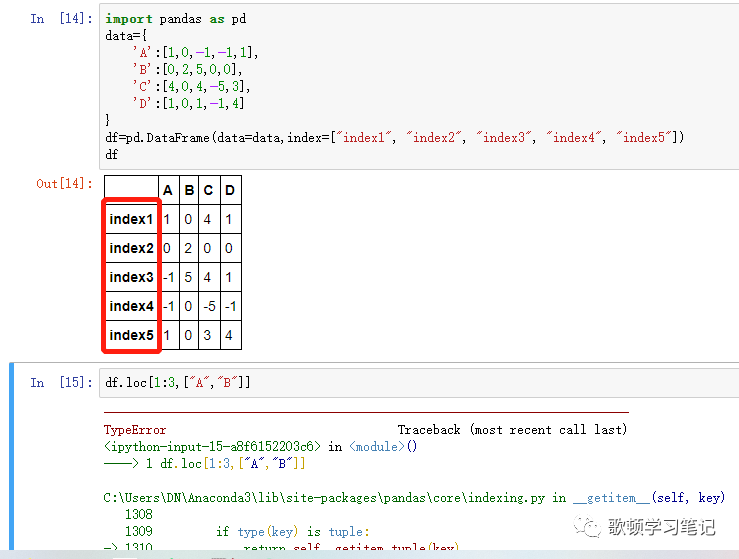This screenshot has height=559, width=739.
Task: Click the index5 row label
Action: tap(131, 335)
